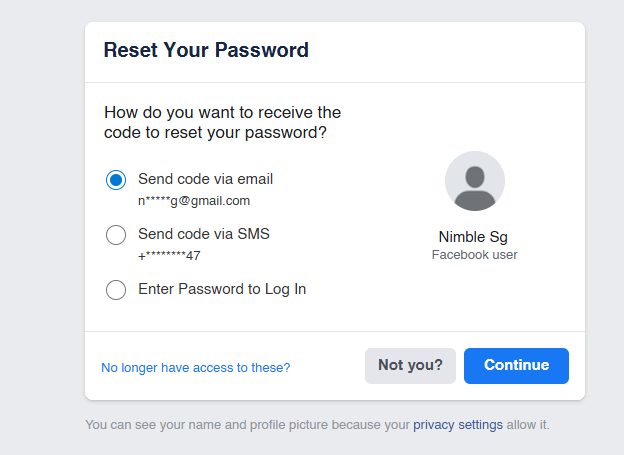This screenshot has width=624, height=455.
Task: Choose the Send code via SMS radio button
Action: point(116,235)
